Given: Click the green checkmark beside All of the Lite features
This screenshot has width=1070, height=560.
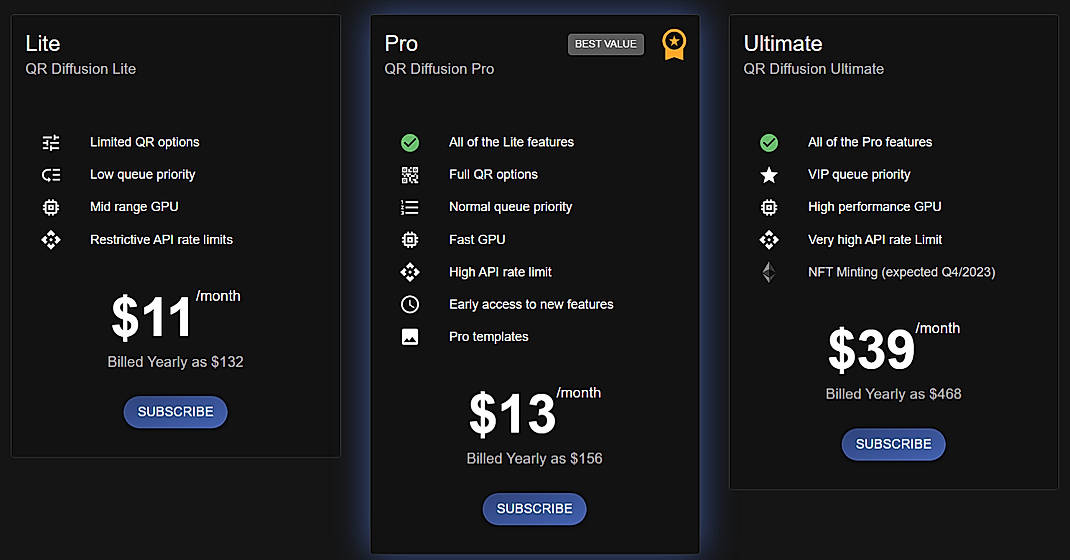Looking at the screenshot, I should coord(410,143).
